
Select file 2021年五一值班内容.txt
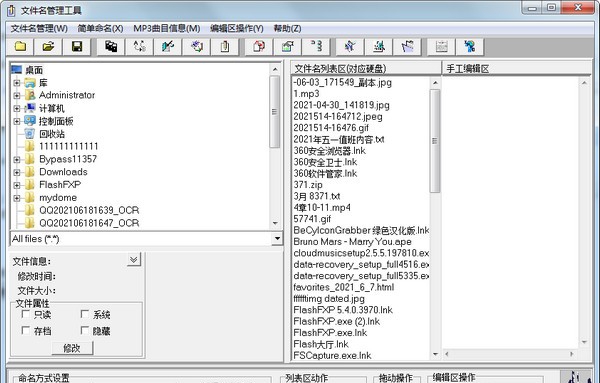[x=339, y=139]
